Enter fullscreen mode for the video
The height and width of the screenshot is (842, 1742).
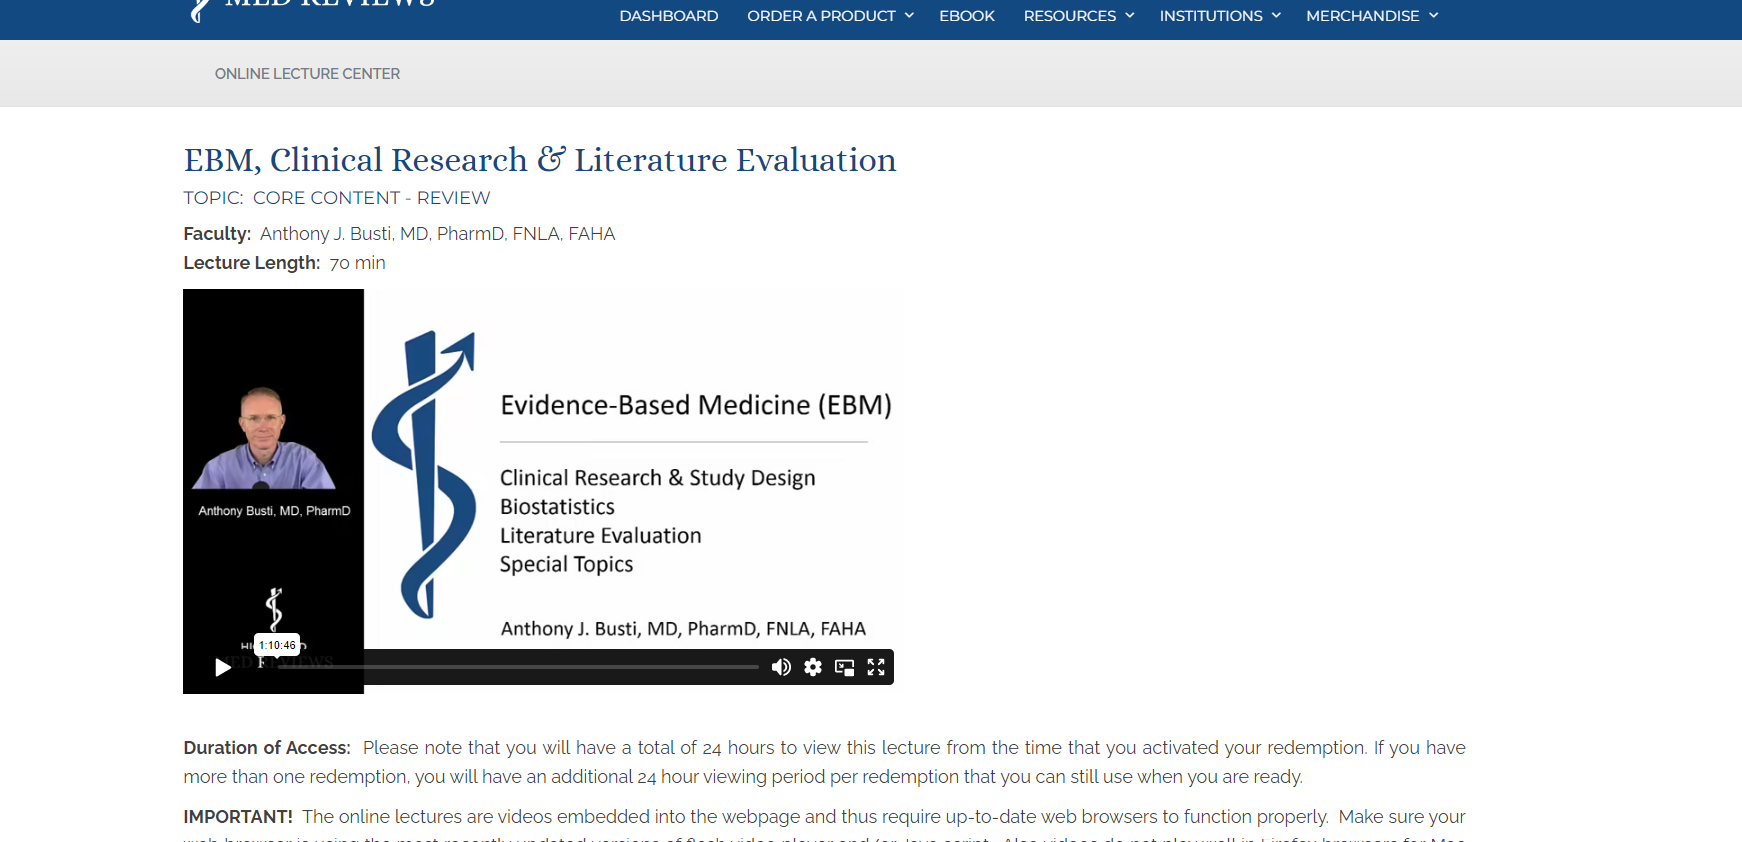876,667
